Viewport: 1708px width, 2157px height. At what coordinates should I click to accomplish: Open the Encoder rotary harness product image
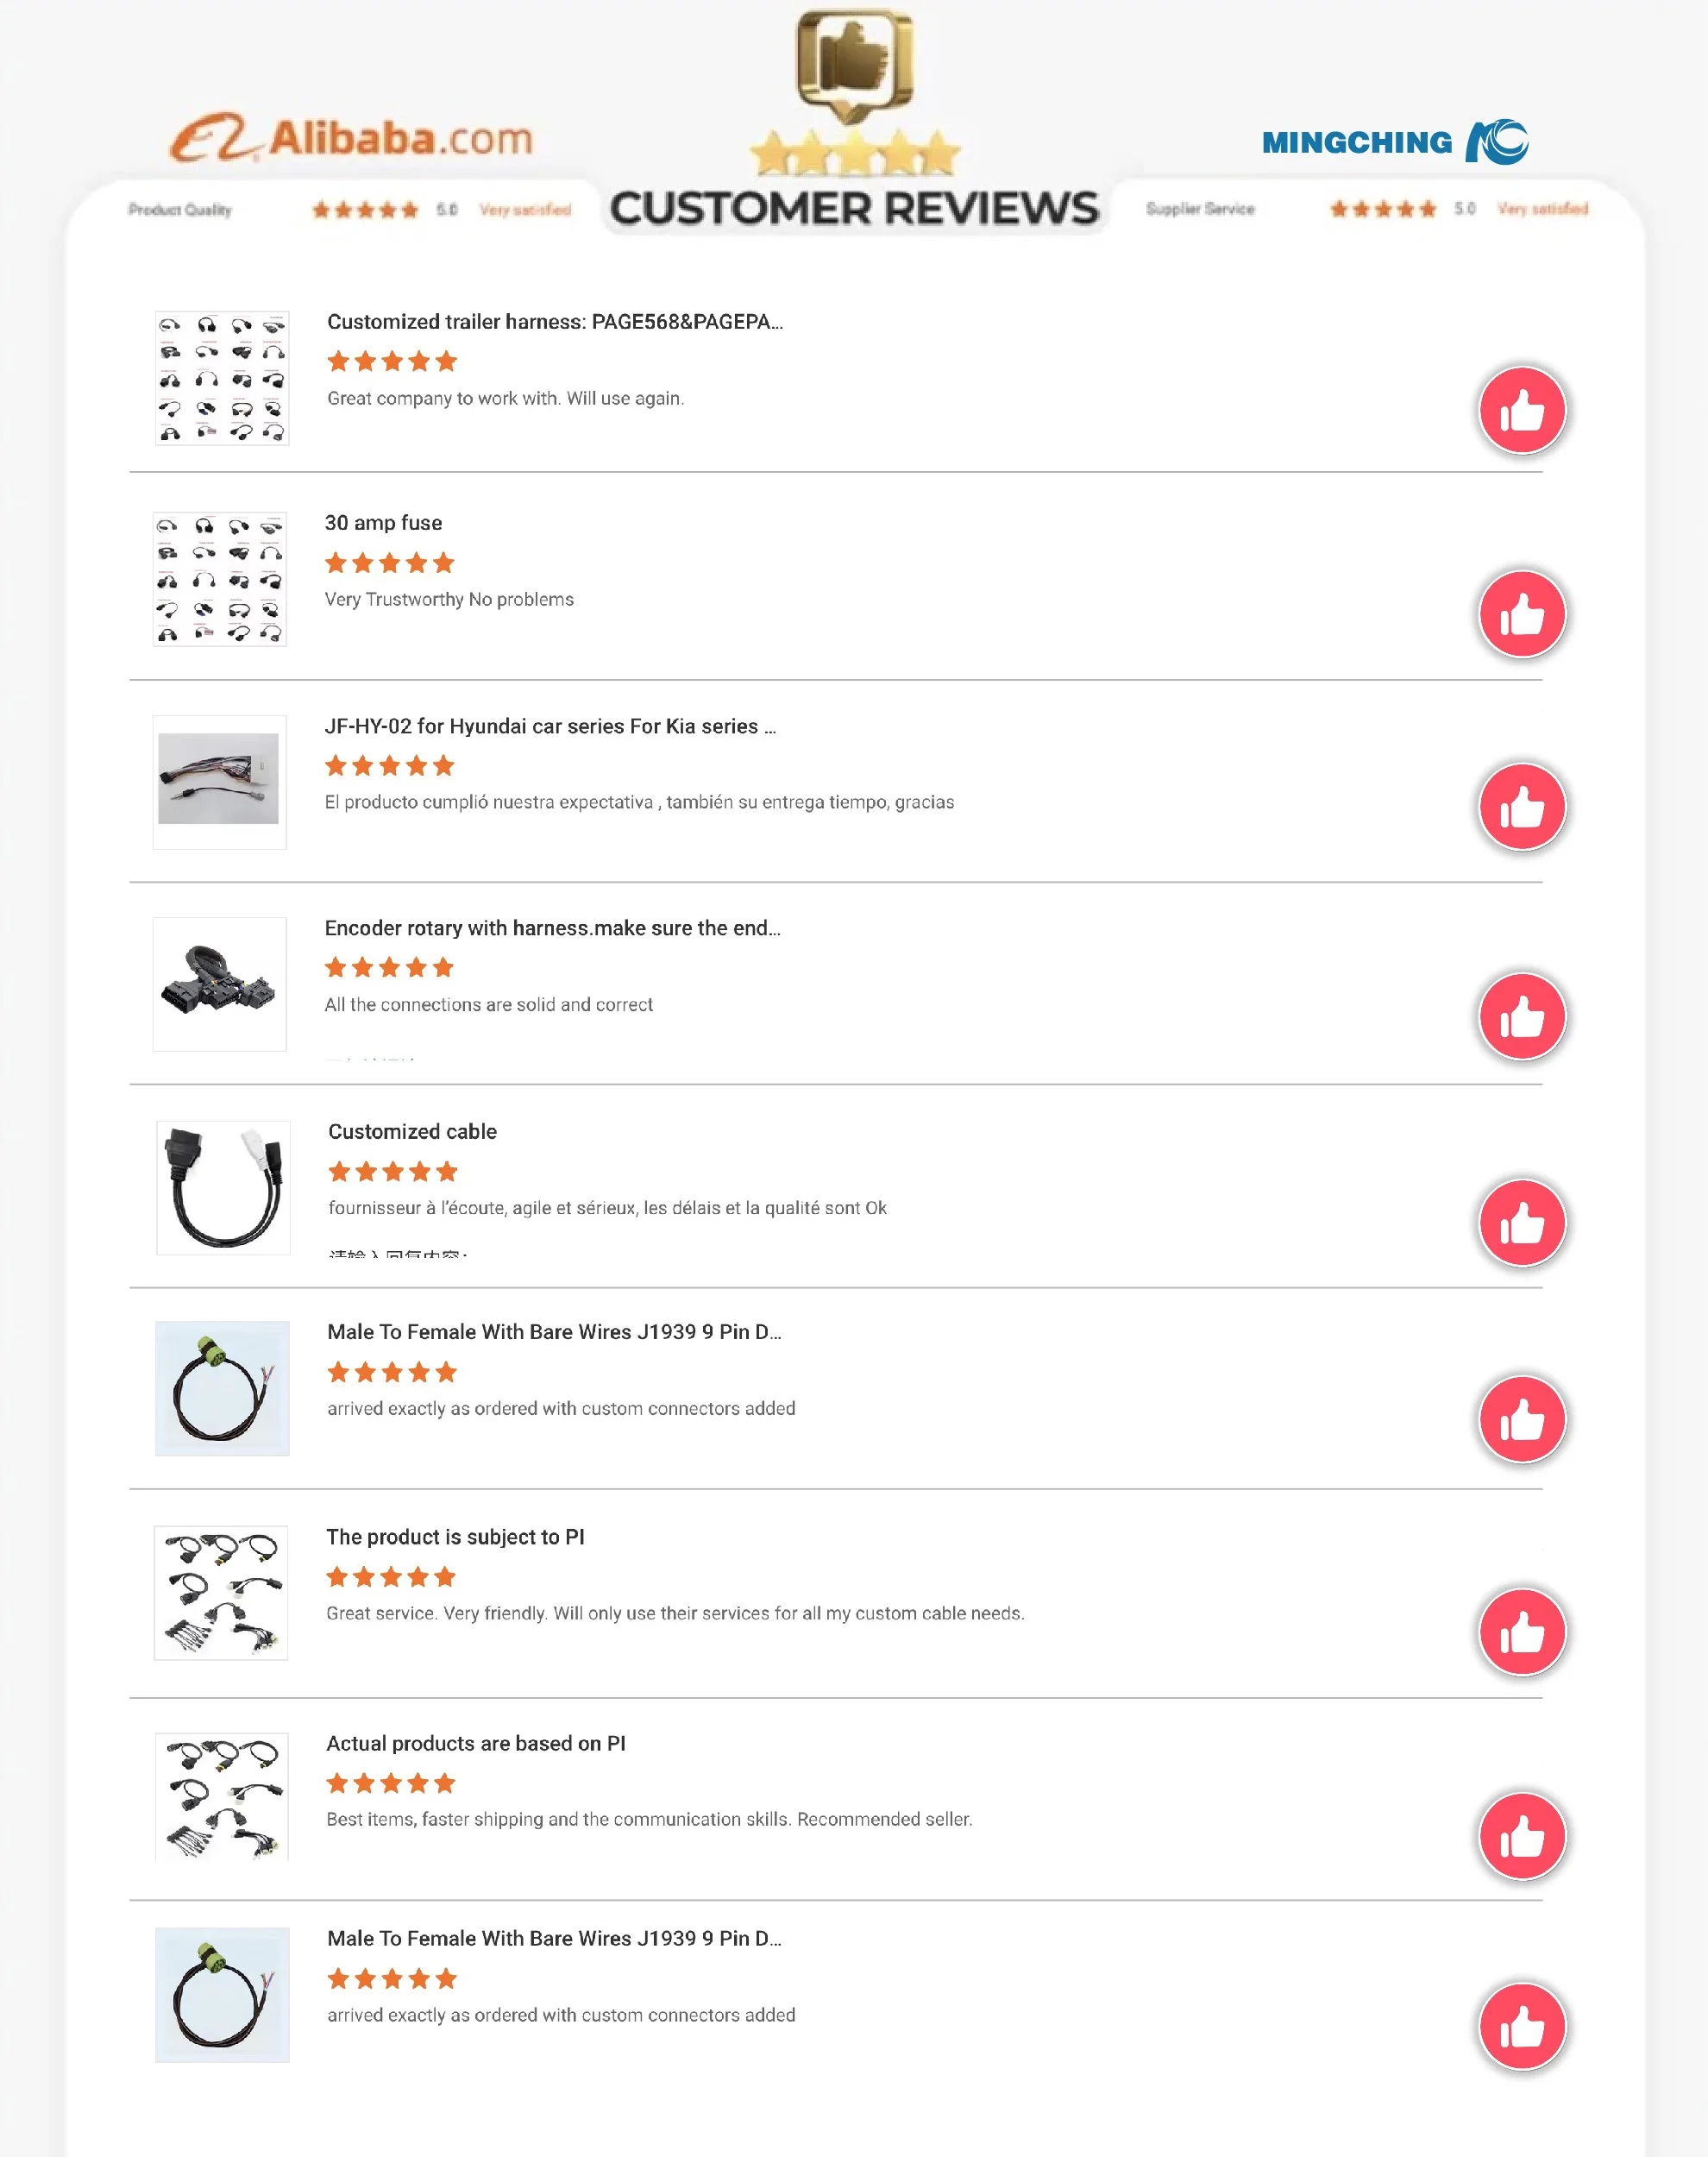tap(219, 984)
